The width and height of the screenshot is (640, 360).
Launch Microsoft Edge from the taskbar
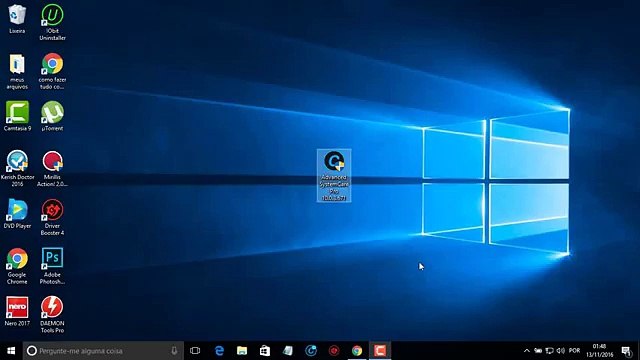click(219, 351)
